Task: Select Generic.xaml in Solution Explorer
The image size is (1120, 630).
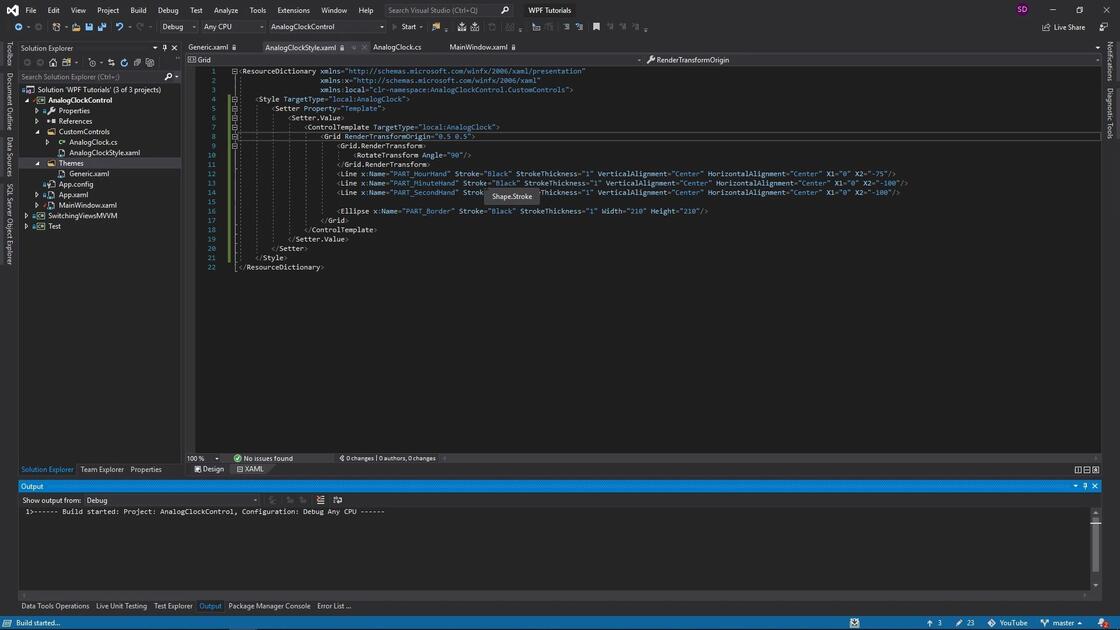Action: click(x=89, y=174)
